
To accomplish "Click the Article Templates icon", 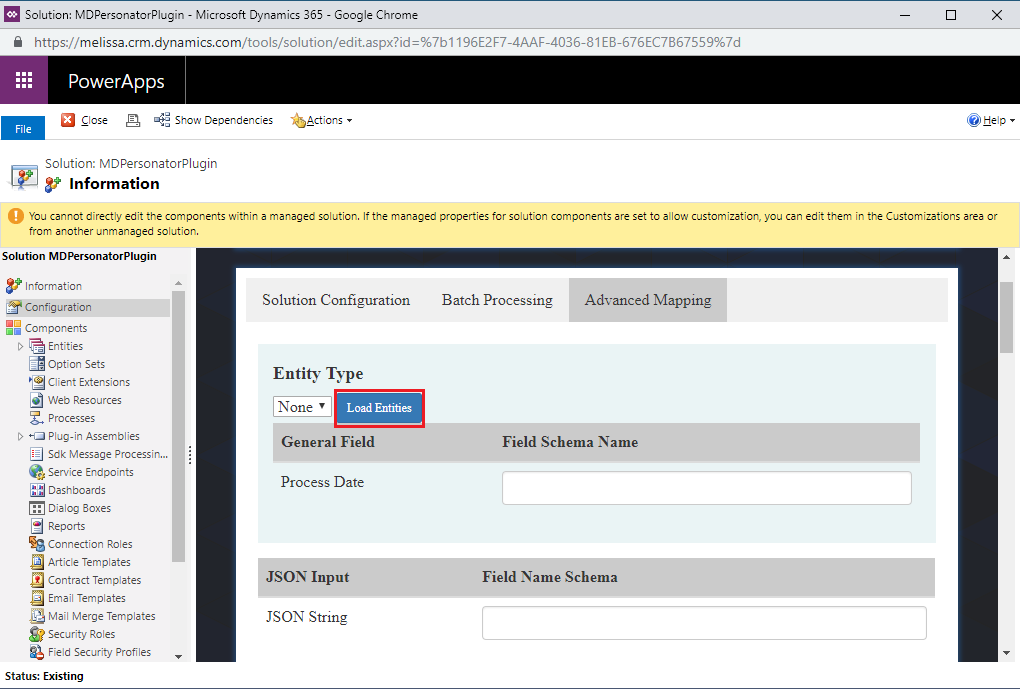I will [x=37, y=562].
